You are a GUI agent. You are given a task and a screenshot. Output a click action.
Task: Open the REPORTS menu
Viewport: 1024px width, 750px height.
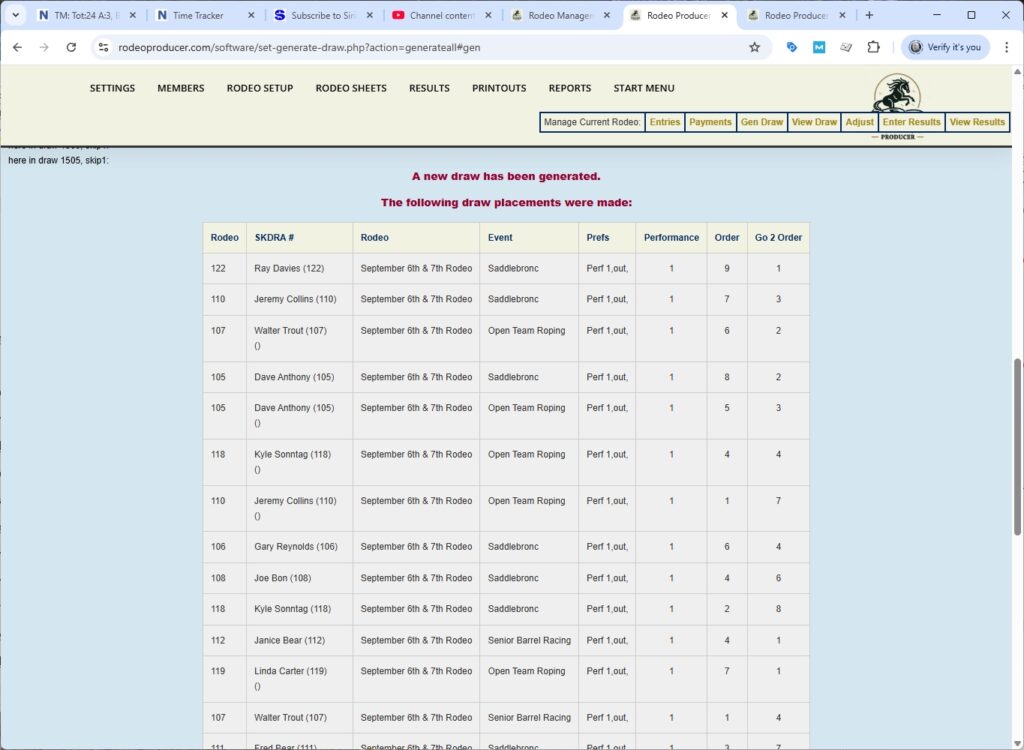(x=569, y=88)
